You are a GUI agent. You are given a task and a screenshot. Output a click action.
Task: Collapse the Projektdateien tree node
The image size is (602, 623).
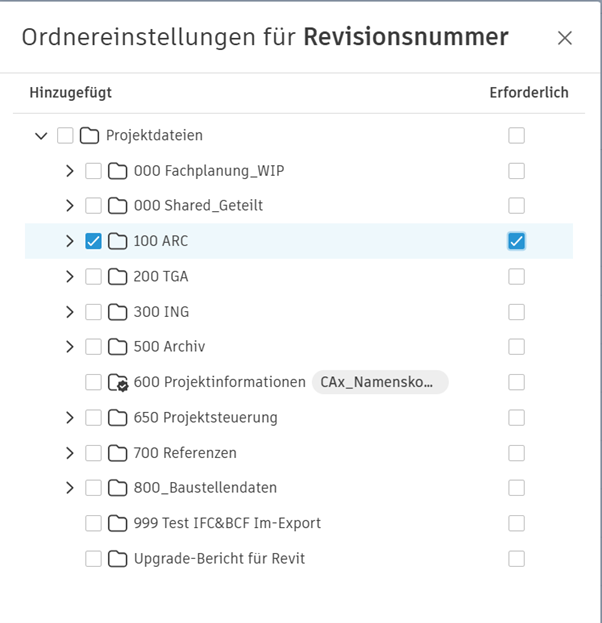41,135
